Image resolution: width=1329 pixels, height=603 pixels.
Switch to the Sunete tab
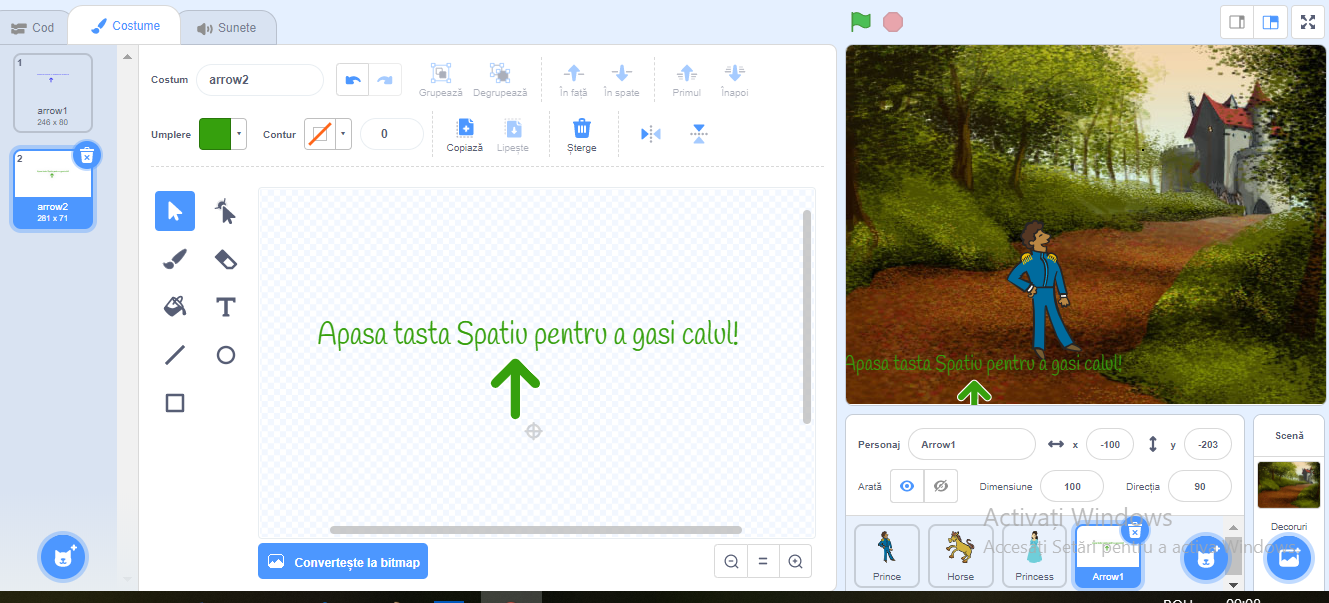pos(228,27)
